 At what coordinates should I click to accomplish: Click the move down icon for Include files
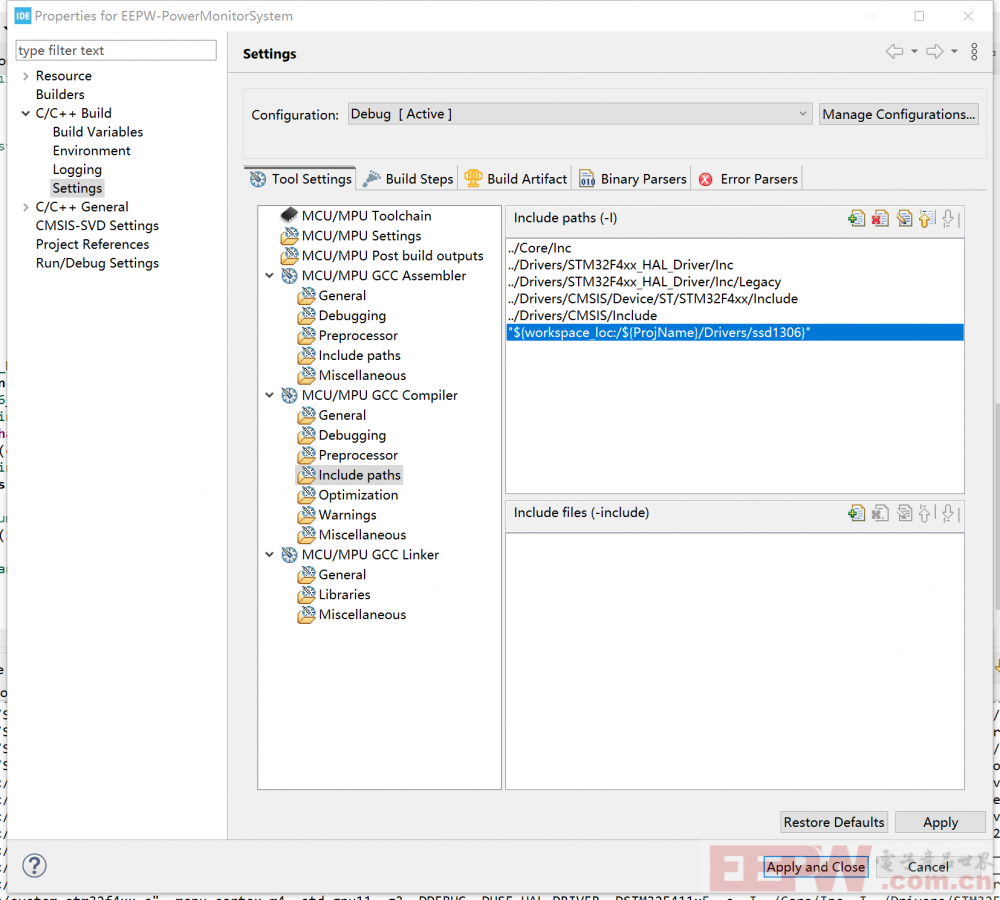click(x=950, y=513)
